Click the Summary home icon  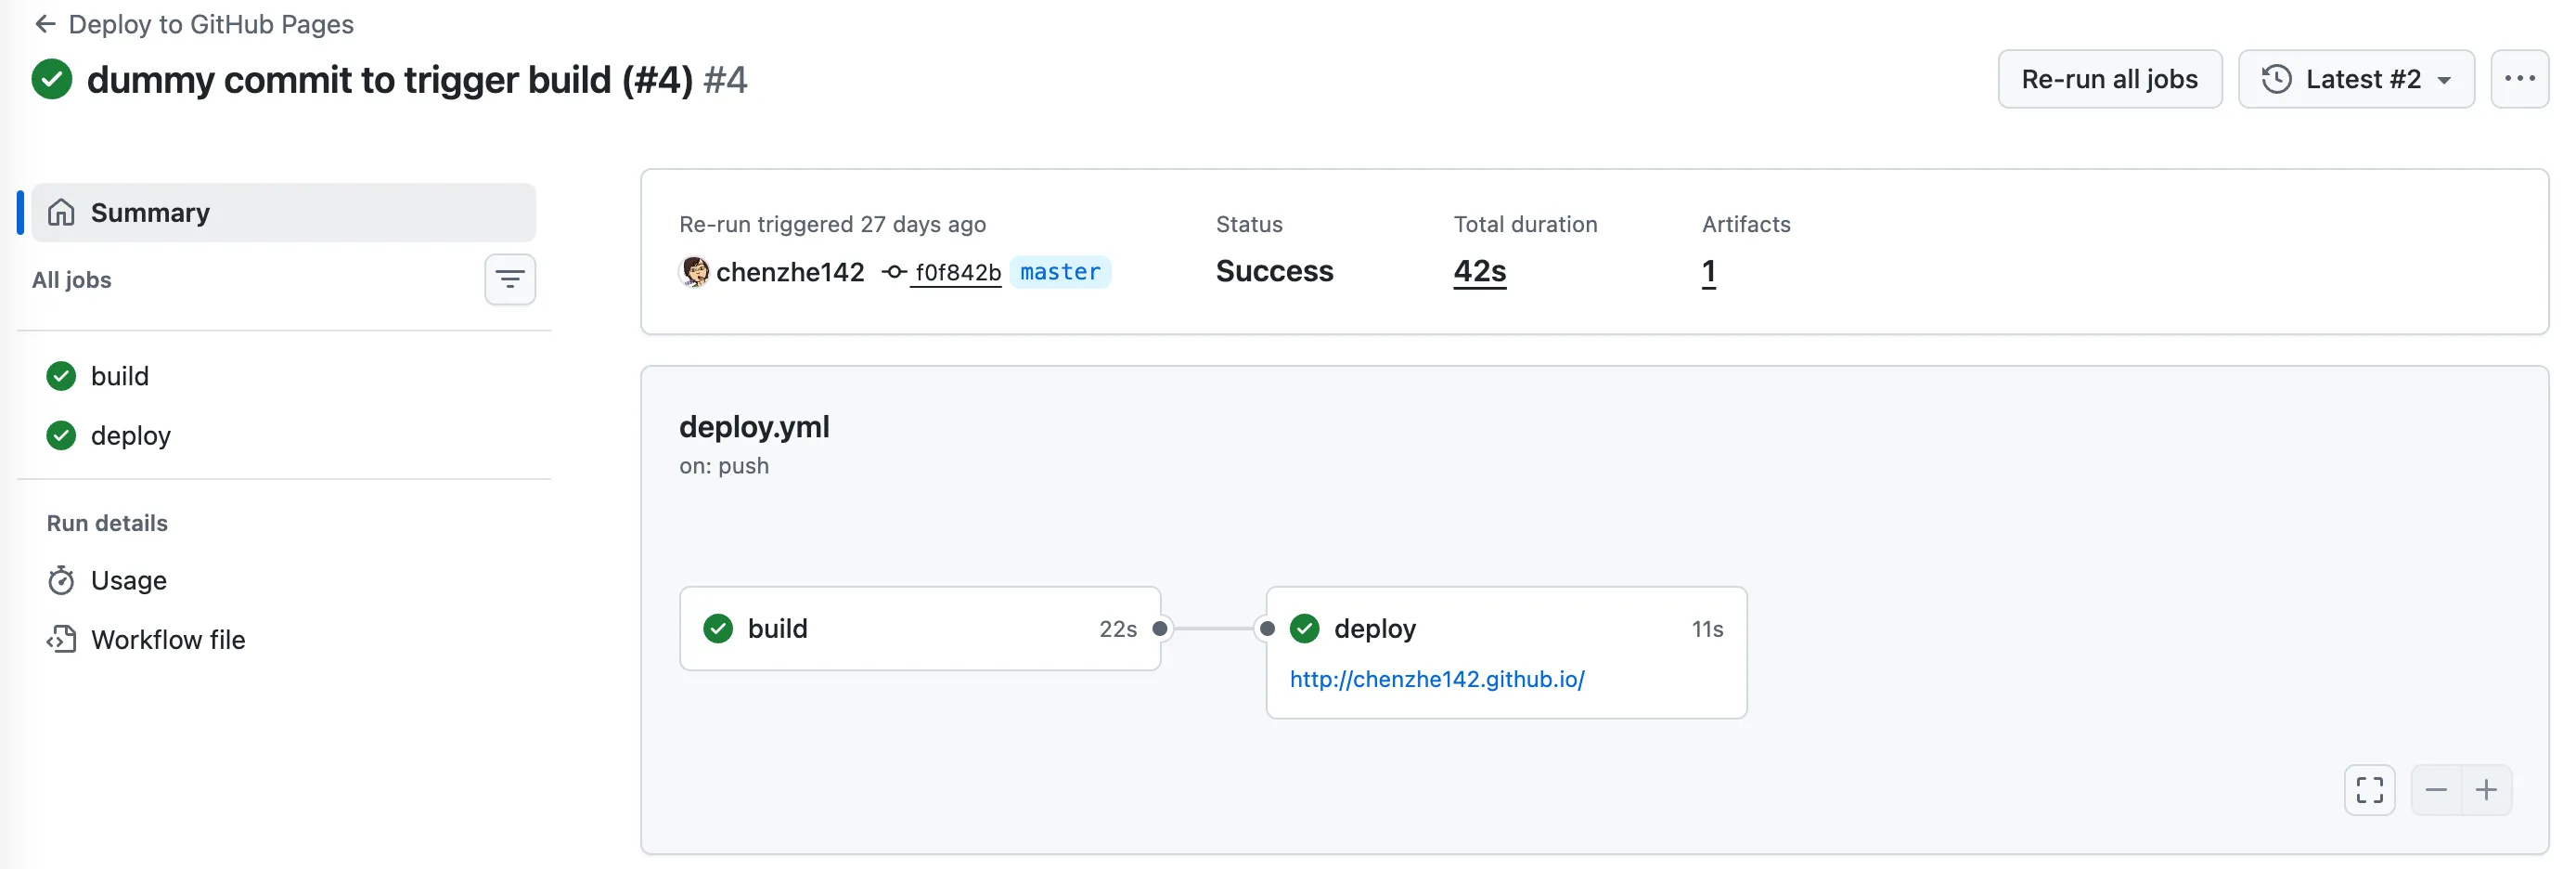tap(61, 212)
